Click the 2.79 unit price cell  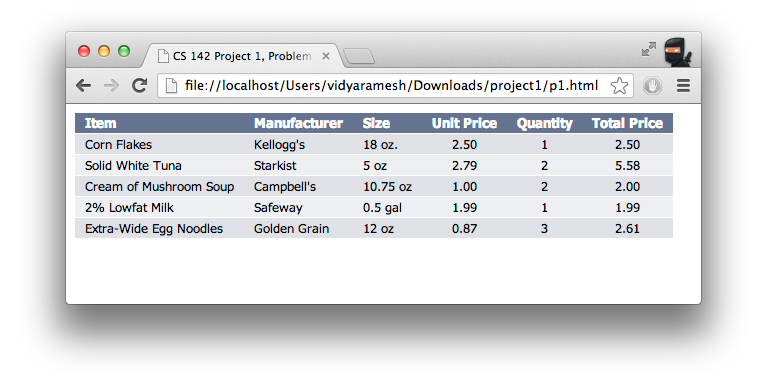(464, 166)
